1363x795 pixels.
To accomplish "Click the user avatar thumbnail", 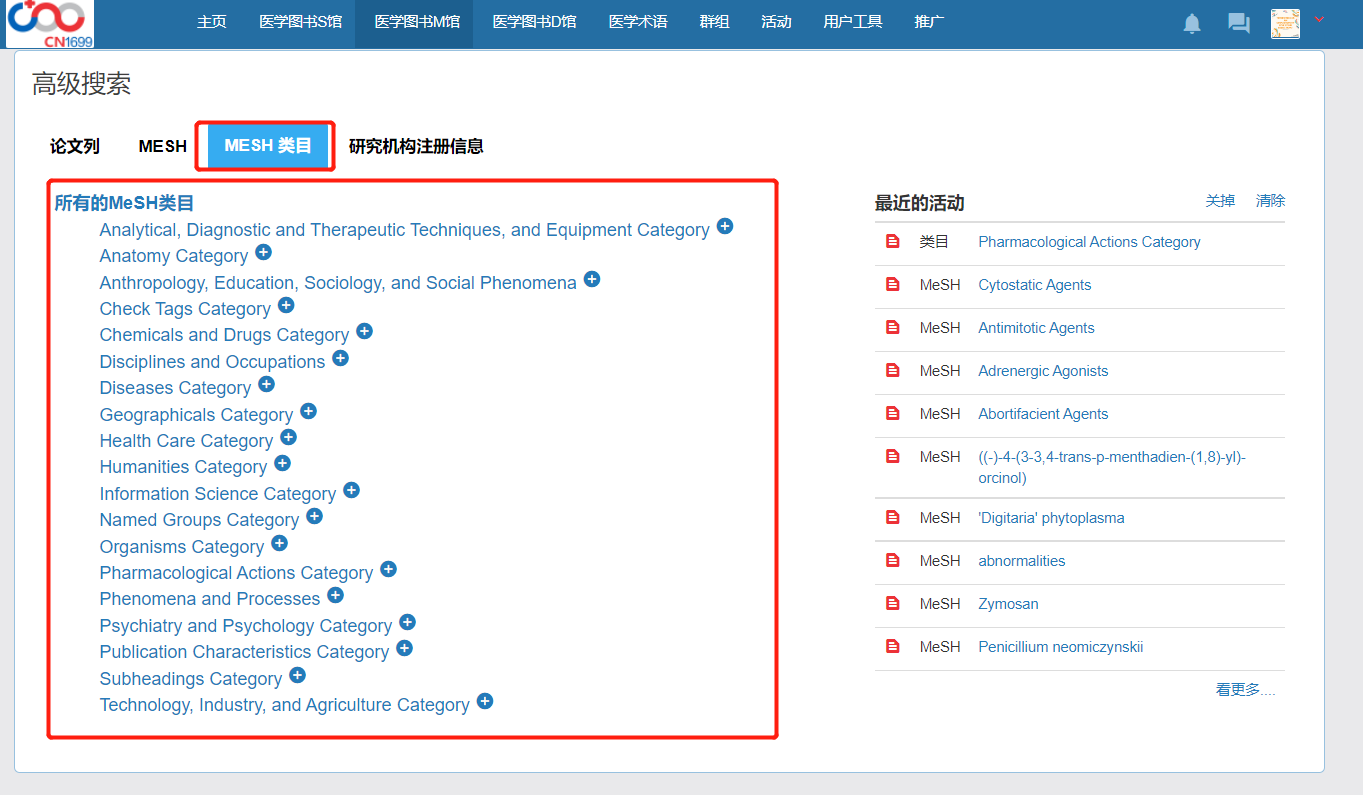I will point(1285,24).
